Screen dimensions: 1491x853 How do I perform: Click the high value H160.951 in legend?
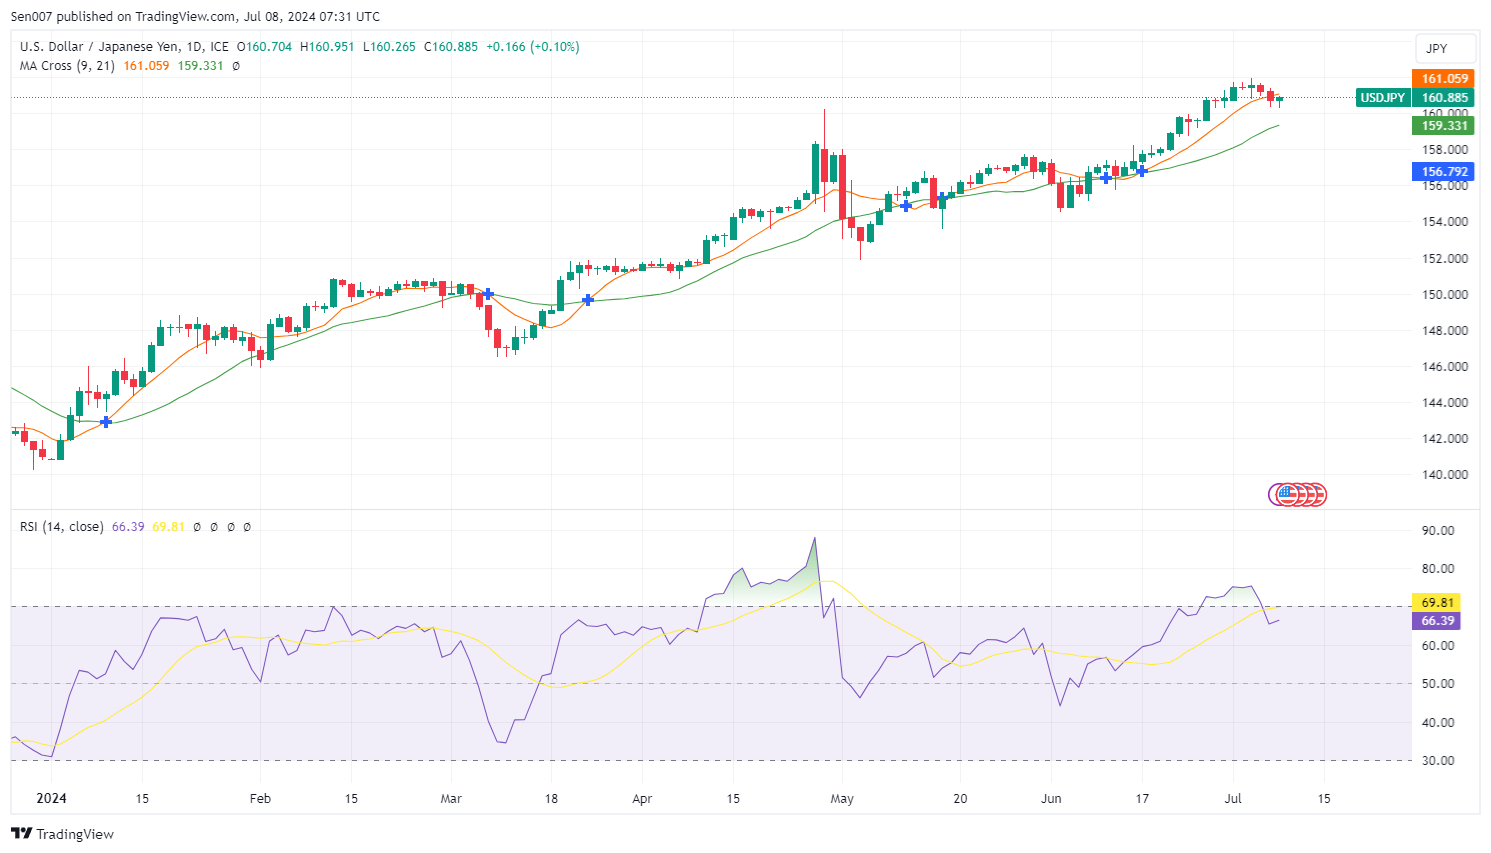click(327, 47)
